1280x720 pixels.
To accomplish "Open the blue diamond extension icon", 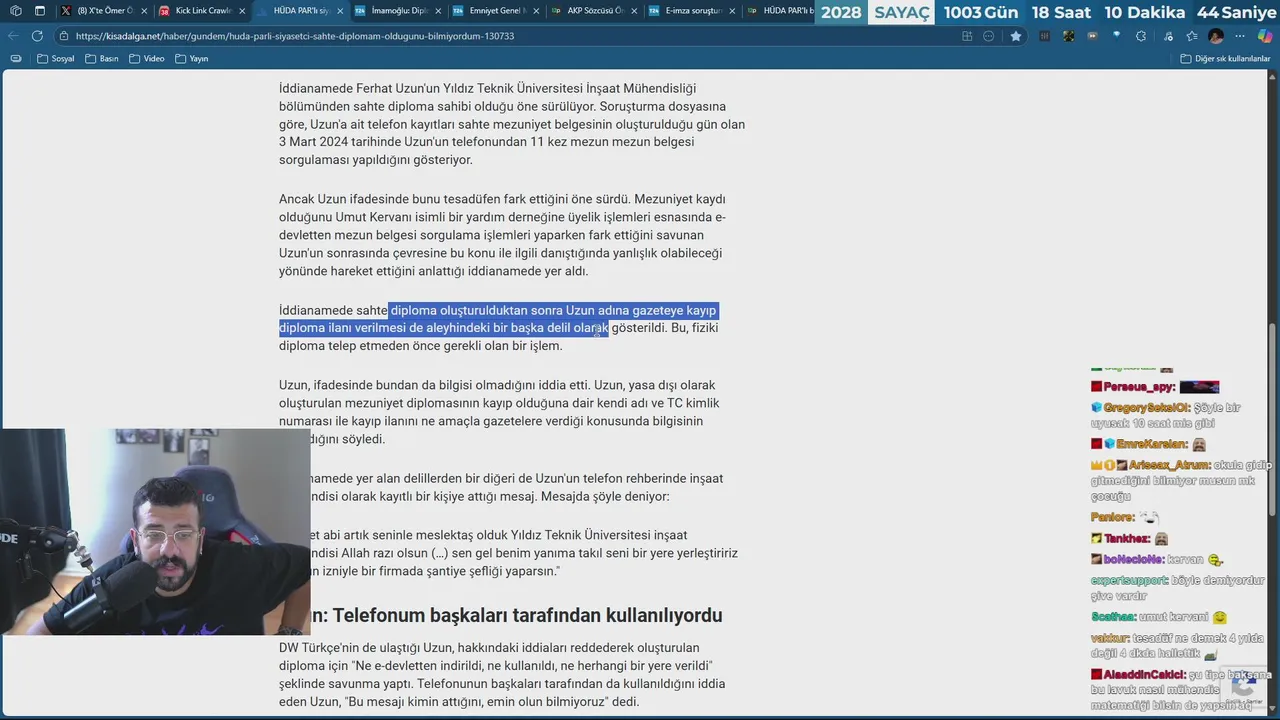I will click(x=1117, y=36).
